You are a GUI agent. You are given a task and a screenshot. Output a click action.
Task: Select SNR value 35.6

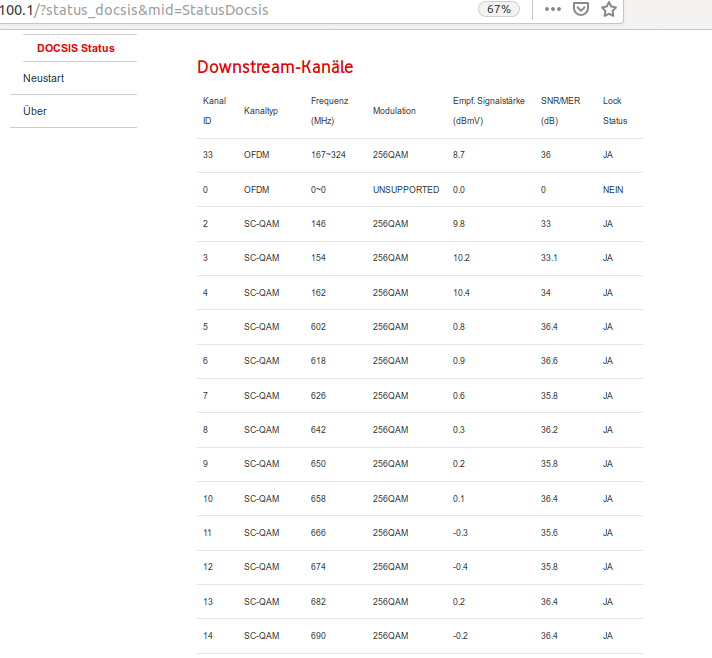click(x=549, y=533)
